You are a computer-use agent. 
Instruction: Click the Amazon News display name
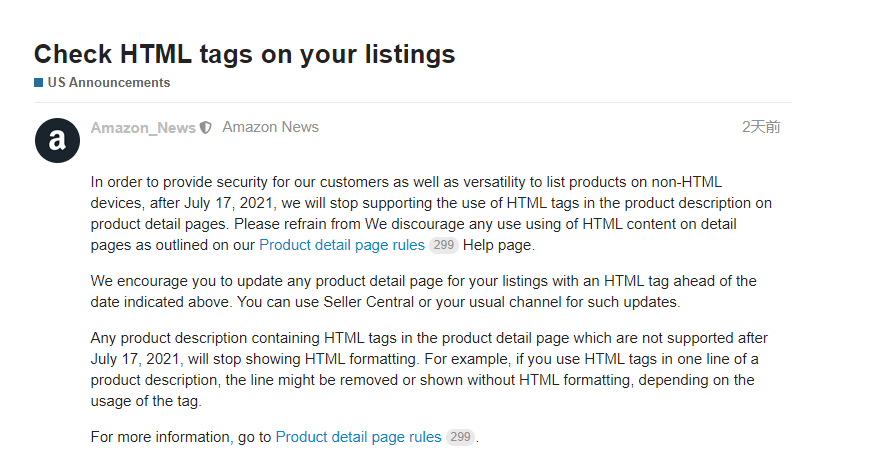pyautogui.click(x=270, y=127)
